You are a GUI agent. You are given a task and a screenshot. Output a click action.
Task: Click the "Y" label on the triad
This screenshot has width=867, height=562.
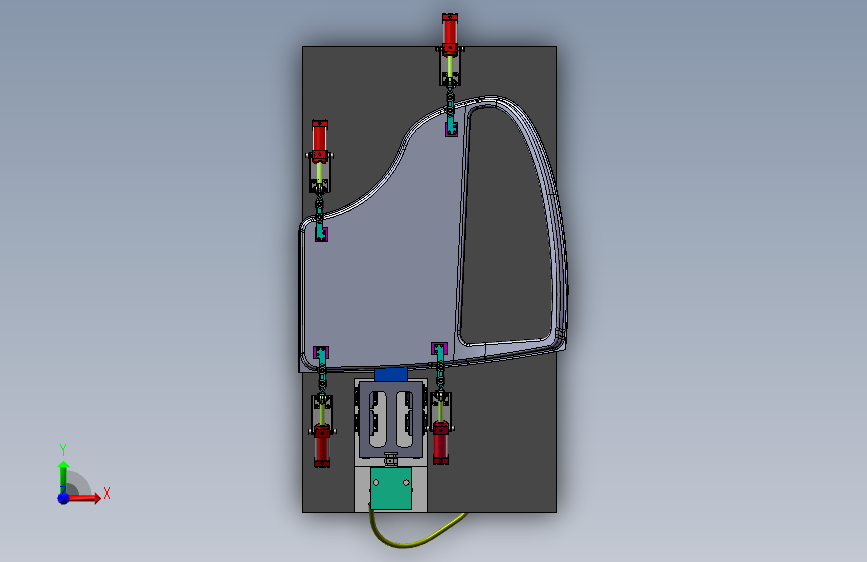[x=63, y=450]
